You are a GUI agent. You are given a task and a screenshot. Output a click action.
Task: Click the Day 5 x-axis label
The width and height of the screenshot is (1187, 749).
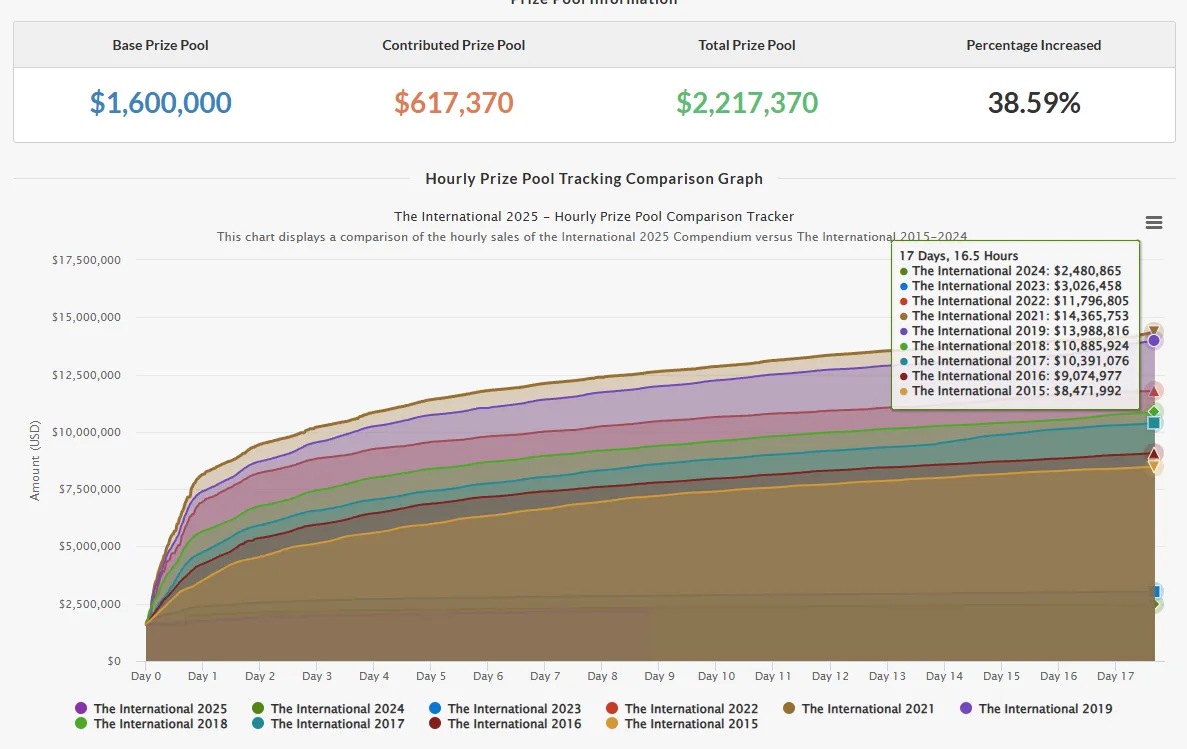click(x=431, y=676)
